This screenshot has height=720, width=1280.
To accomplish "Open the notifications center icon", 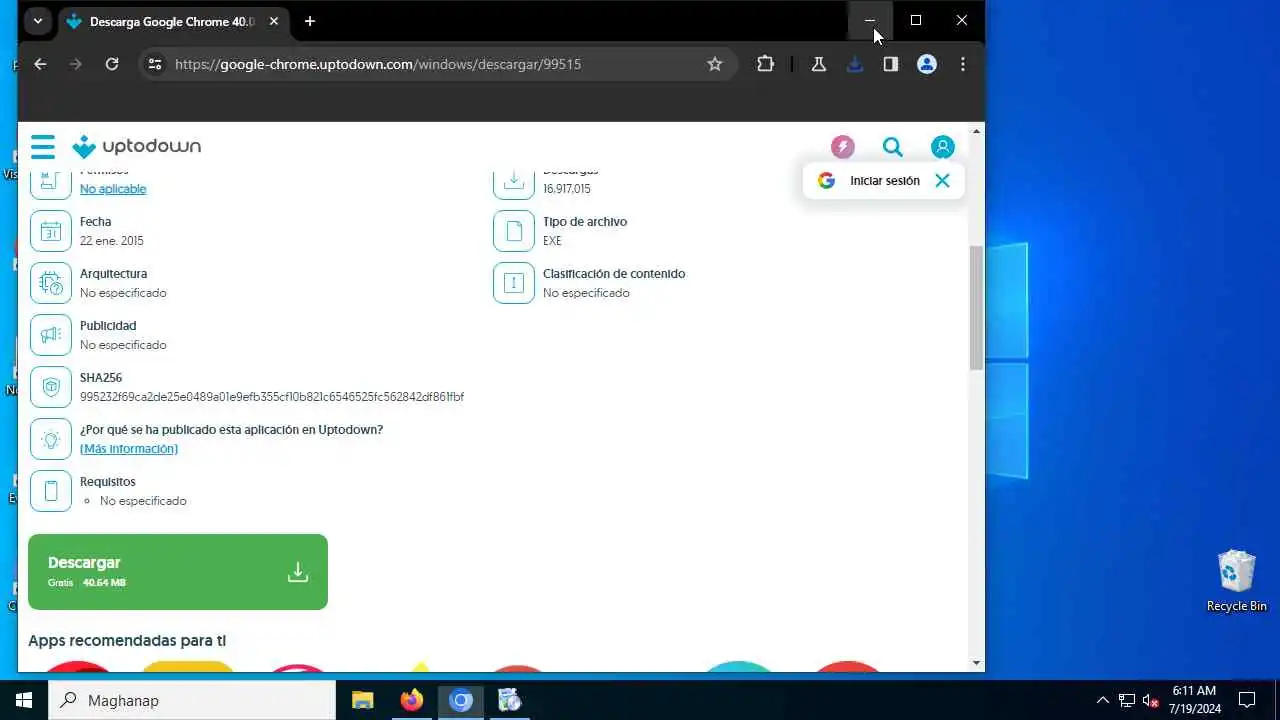I will [x=1247, y=700].
